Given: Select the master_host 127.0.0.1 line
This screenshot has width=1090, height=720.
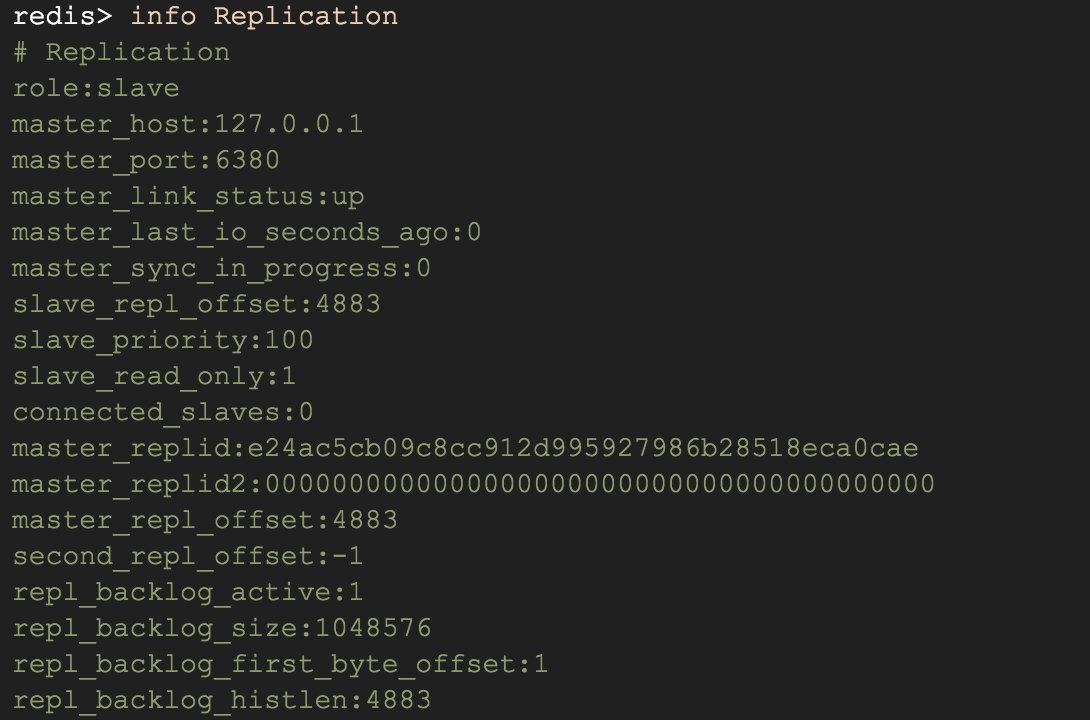Looking at the screenshot, I should click(x=188, y=124).
